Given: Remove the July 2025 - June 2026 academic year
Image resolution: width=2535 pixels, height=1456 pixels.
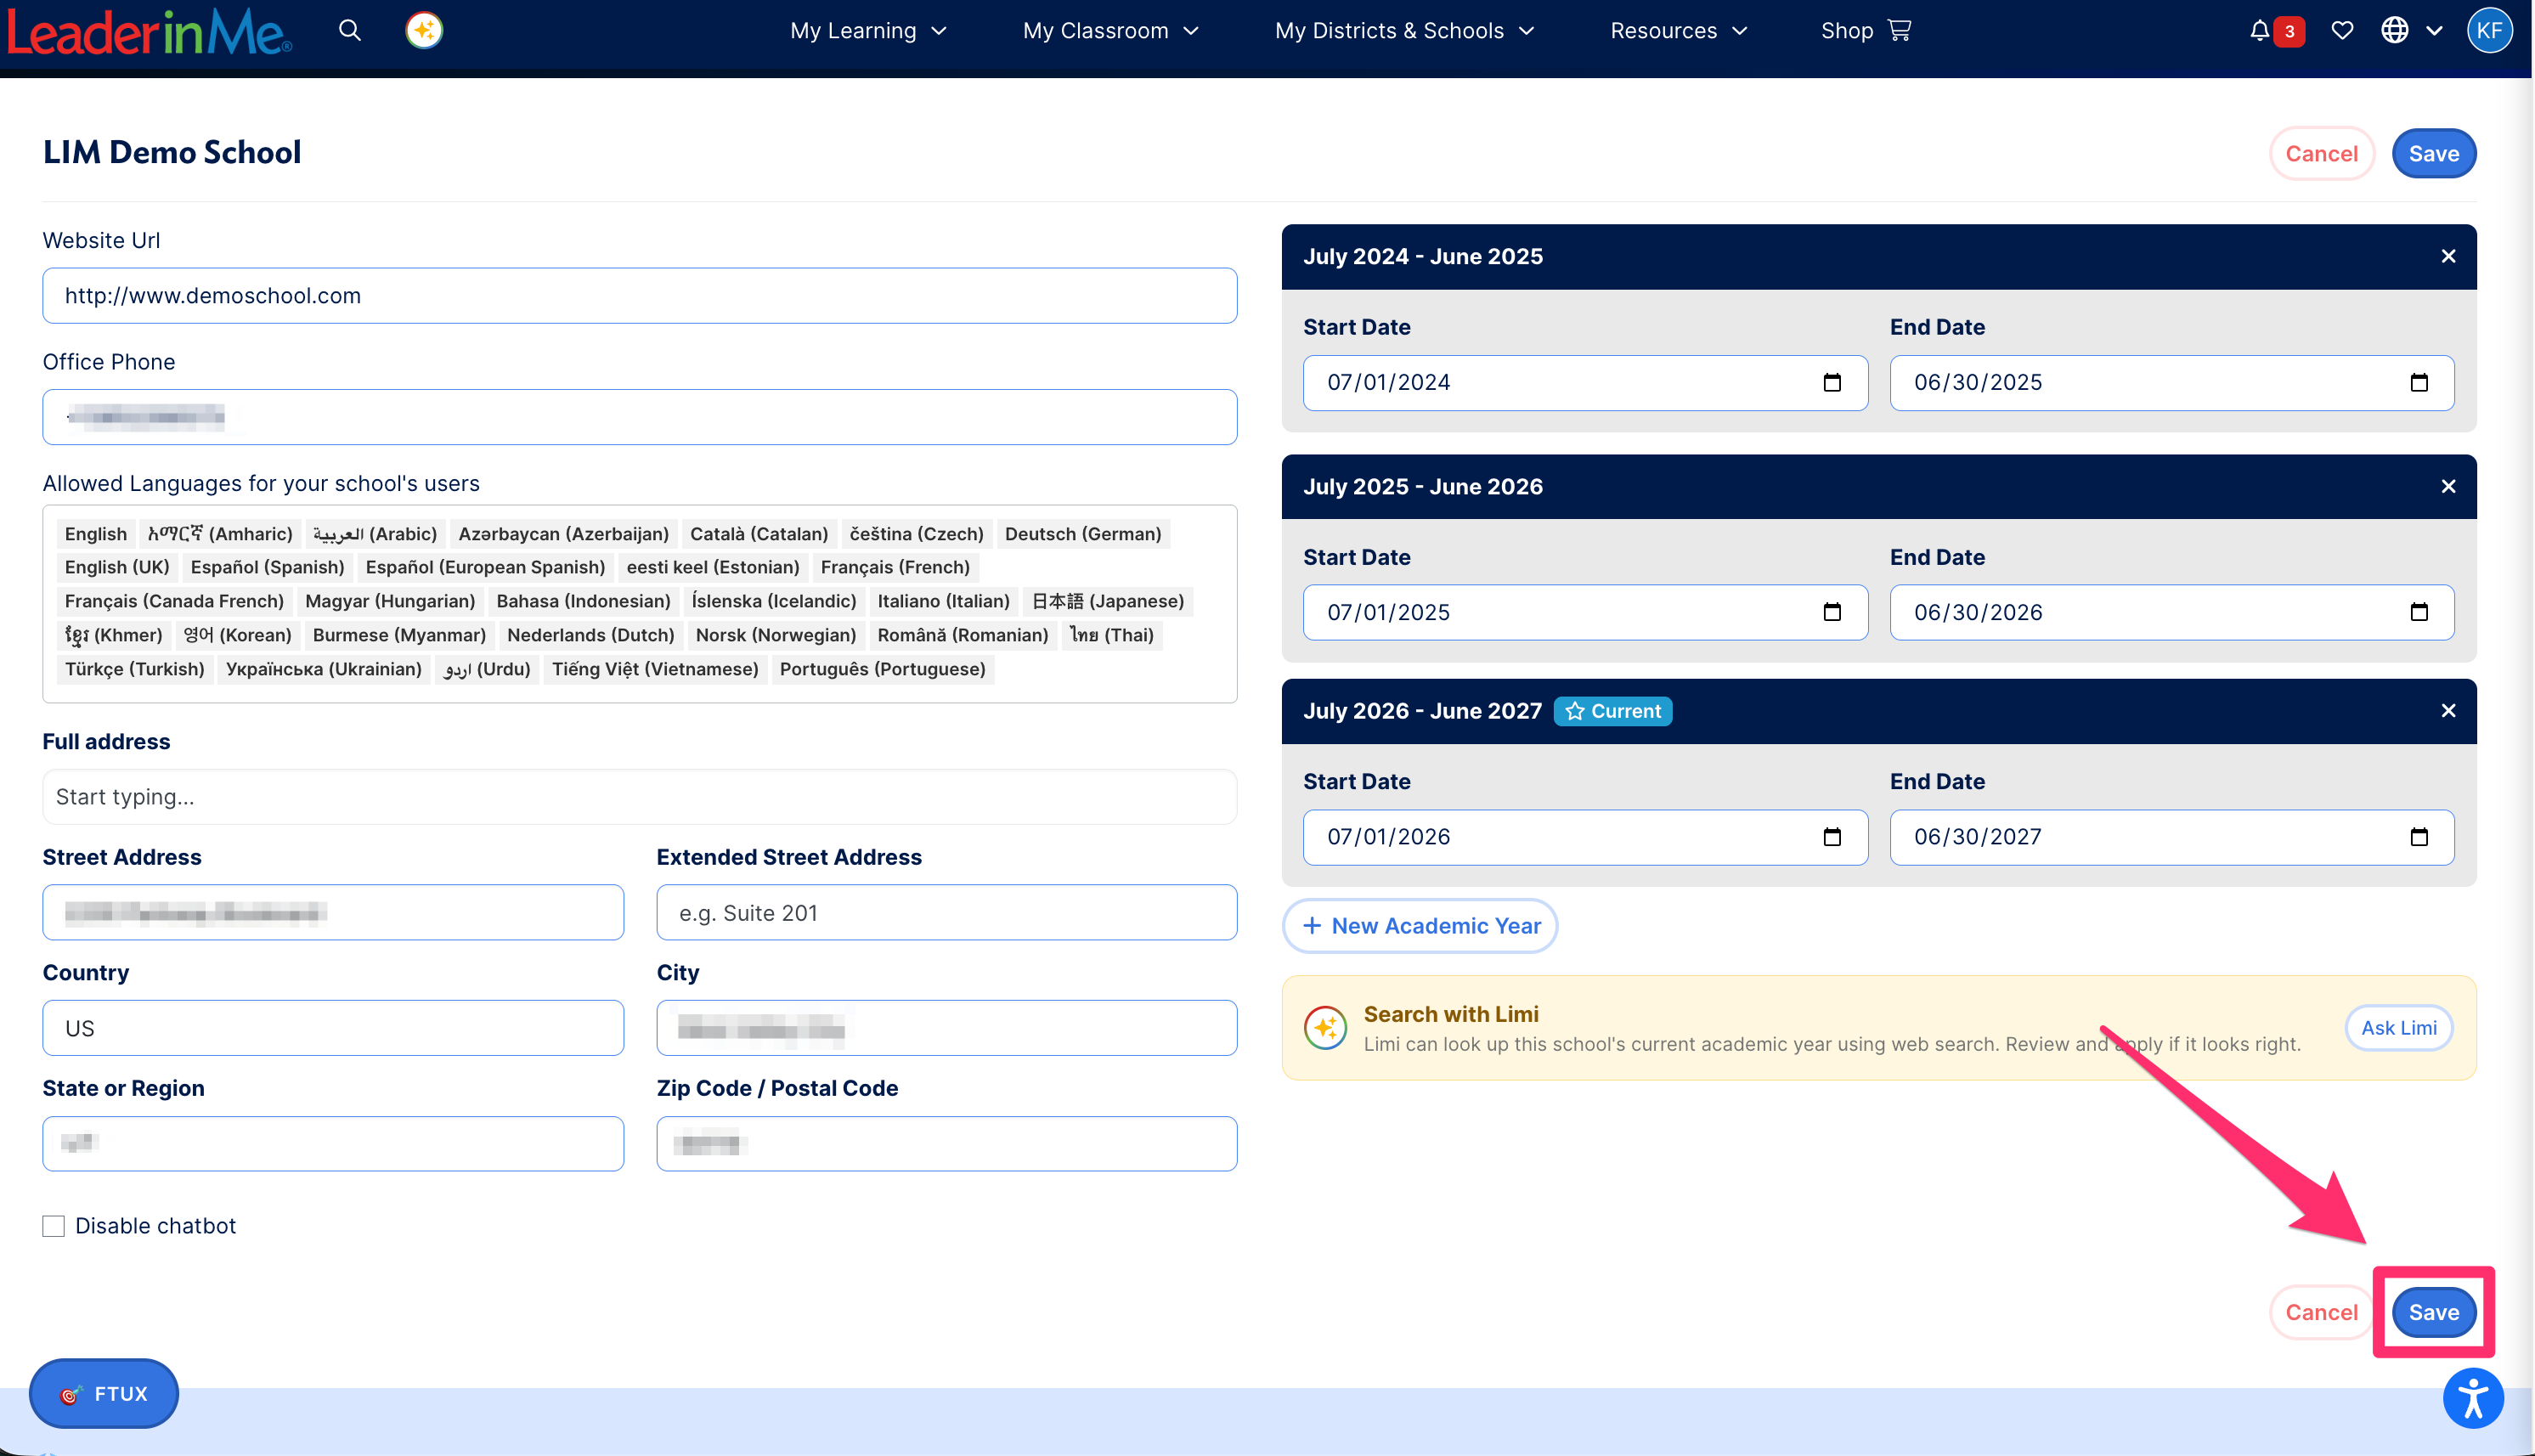Looking at the screenshot, I should pos(2448,487).
